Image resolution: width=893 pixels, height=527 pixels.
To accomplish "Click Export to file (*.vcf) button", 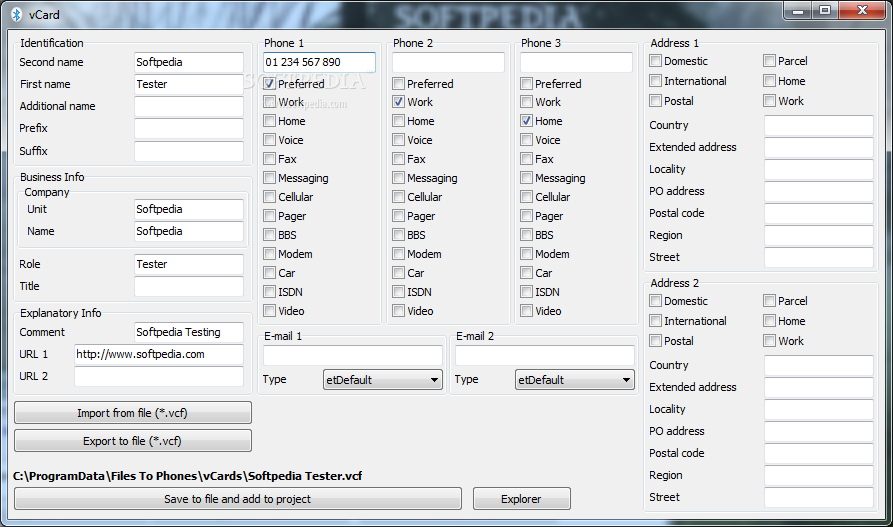I will pyautogui.click(x=133, y=440).
